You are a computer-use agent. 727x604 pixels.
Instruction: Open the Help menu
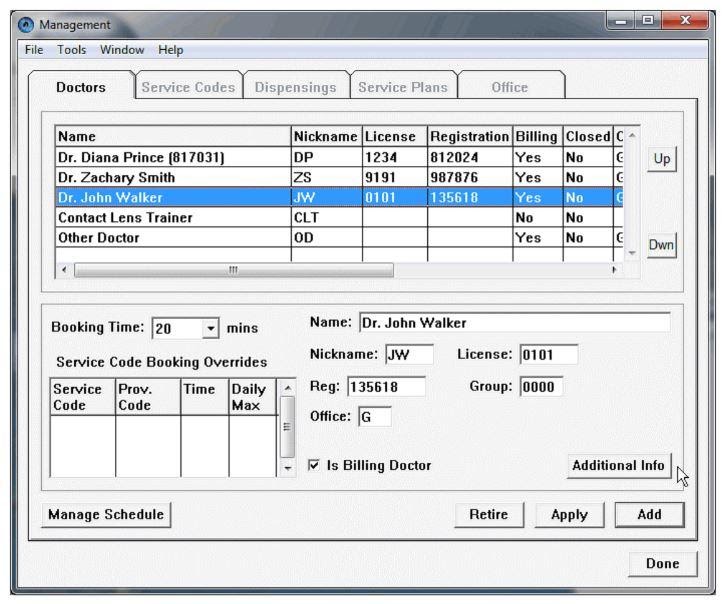170,50
